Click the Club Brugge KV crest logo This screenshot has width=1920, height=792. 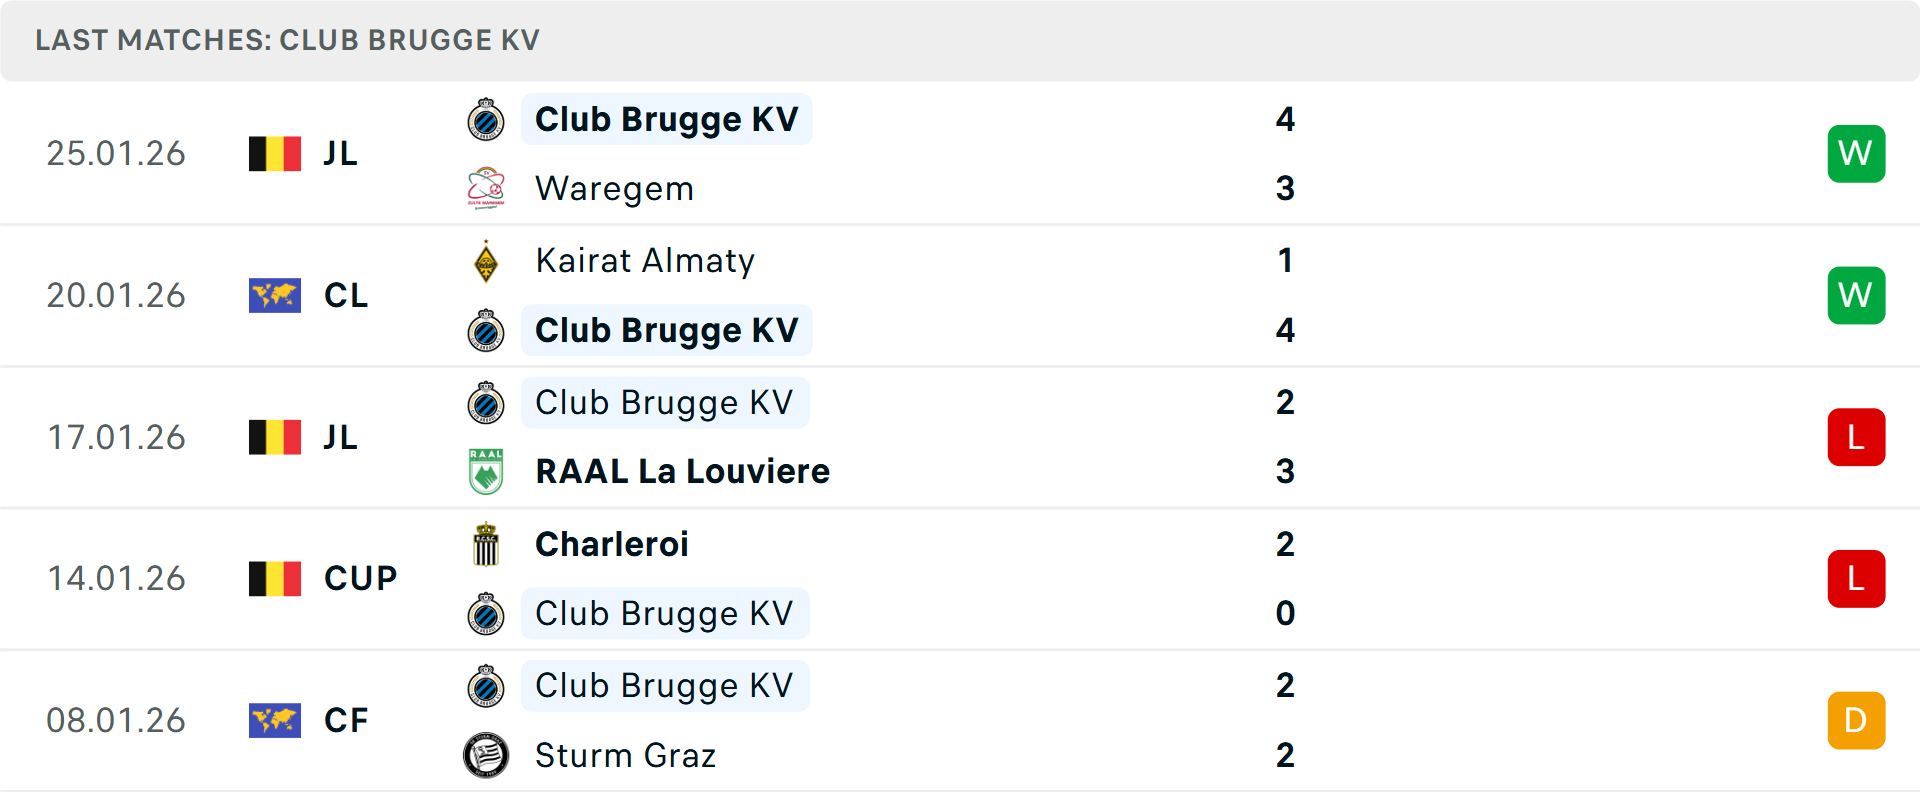487,119
